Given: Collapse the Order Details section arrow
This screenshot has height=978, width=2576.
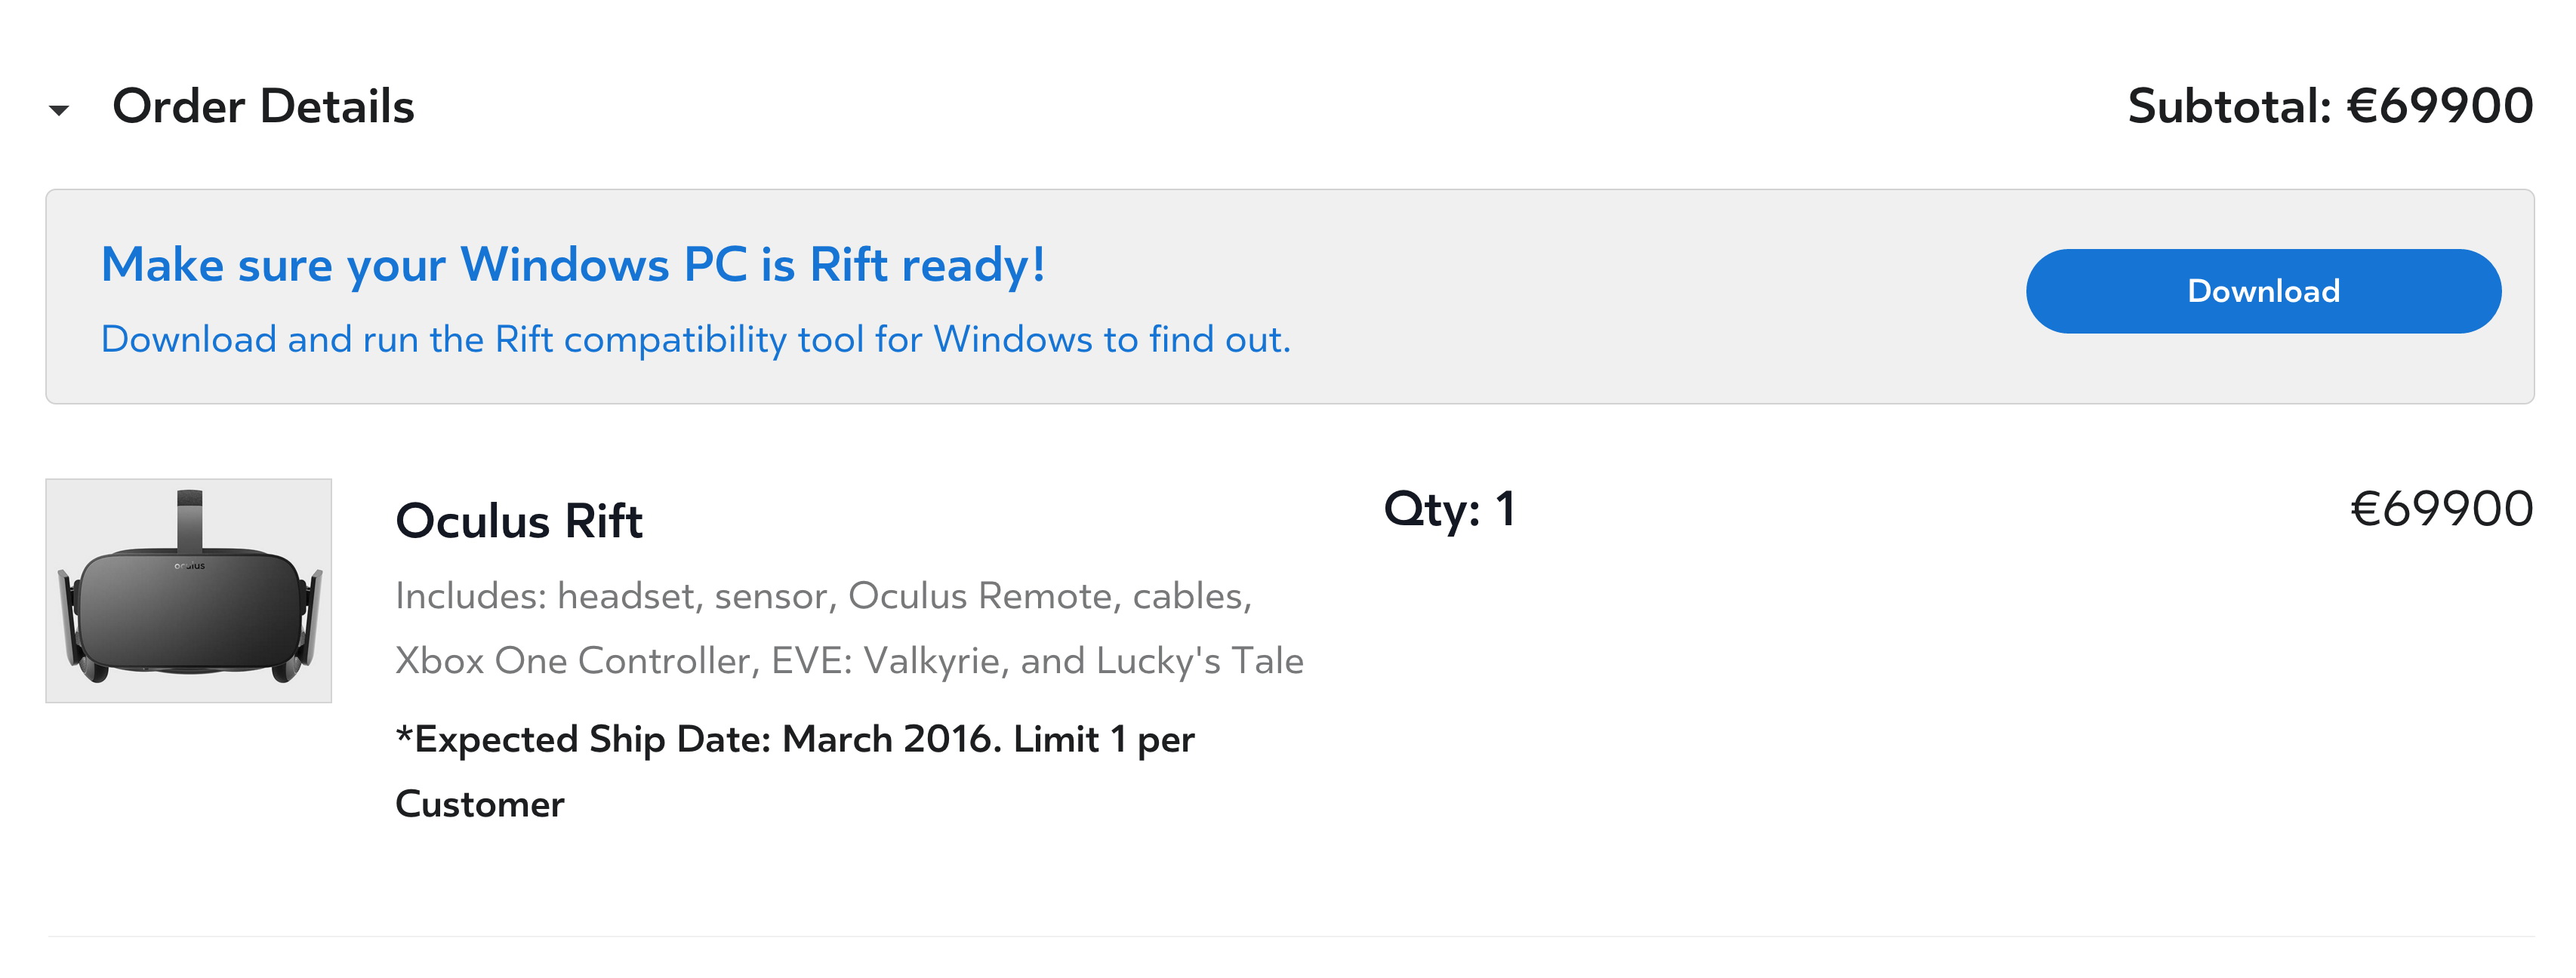Looking at the screenshot, I should click(x=59, y=110).
